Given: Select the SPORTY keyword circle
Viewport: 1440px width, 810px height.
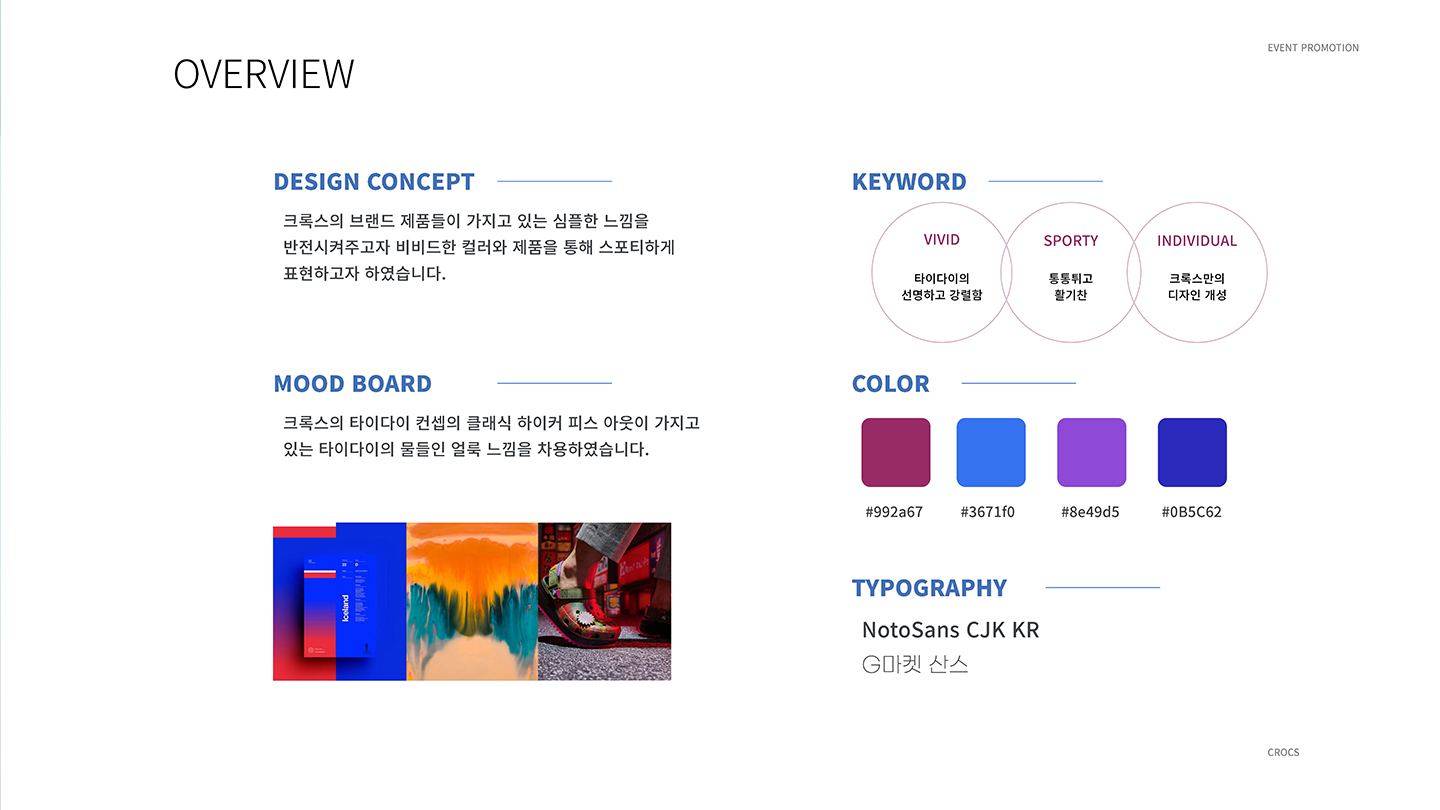Looking at the screenshot, I should coord(1070,270).
